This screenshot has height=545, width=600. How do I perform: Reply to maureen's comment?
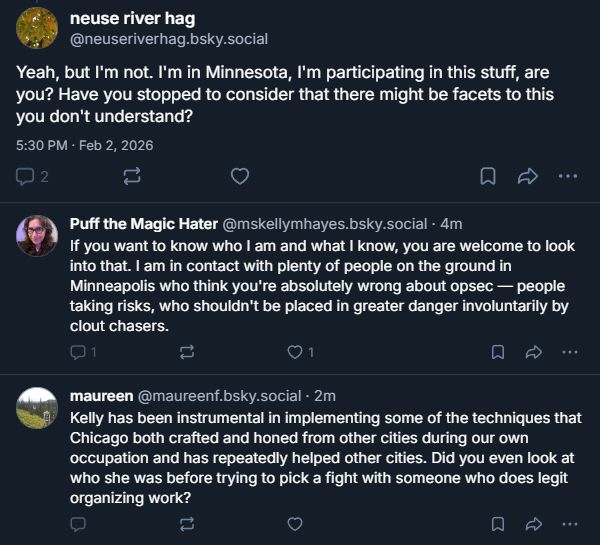79,523
